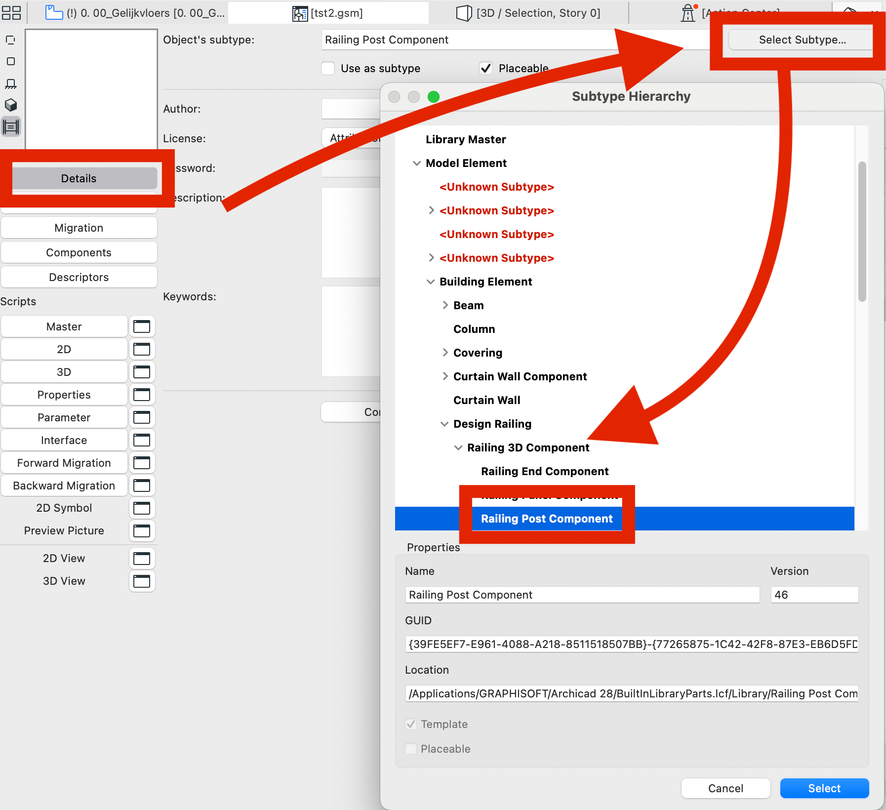Expand the Covering subtype node
The image size is (886, 810).
pos(445,353)
